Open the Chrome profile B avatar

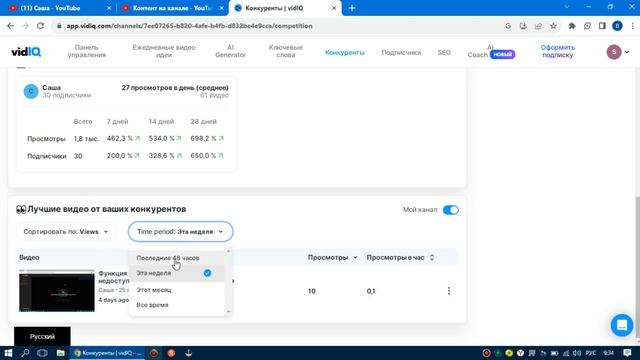(x=617, y=26)
